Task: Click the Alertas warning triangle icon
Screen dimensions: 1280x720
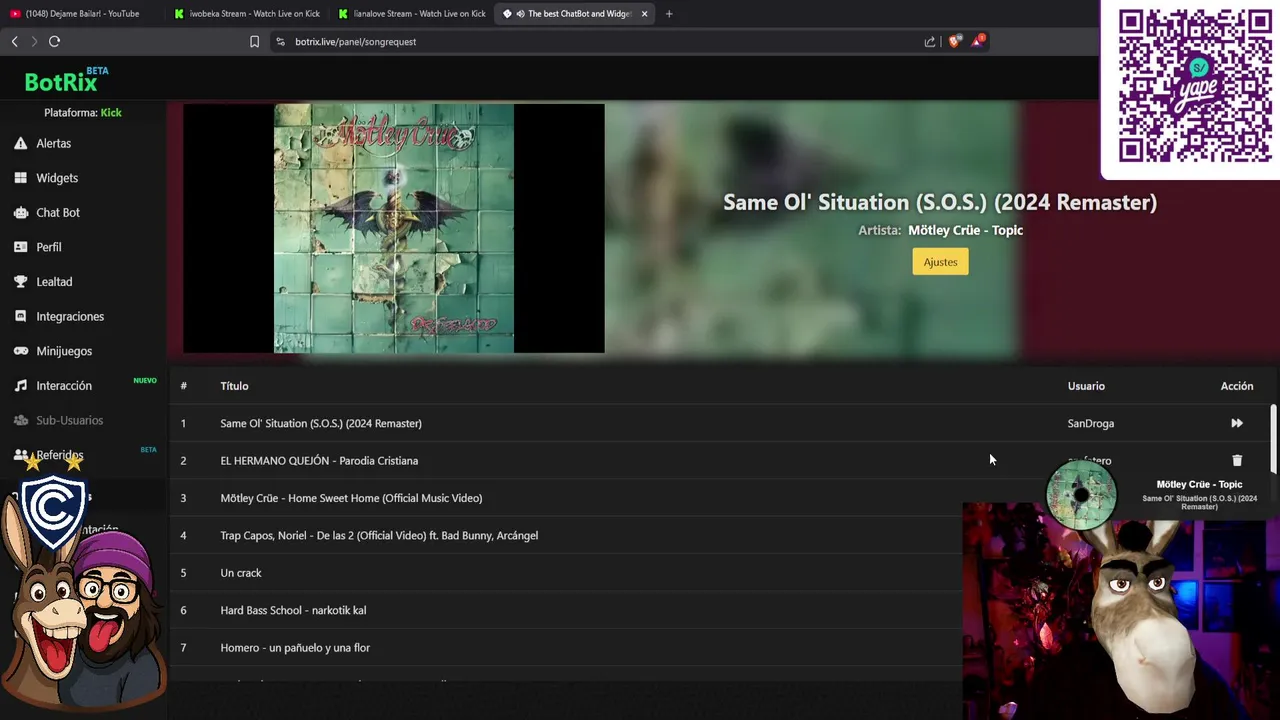Action: [x=20, y=143]
